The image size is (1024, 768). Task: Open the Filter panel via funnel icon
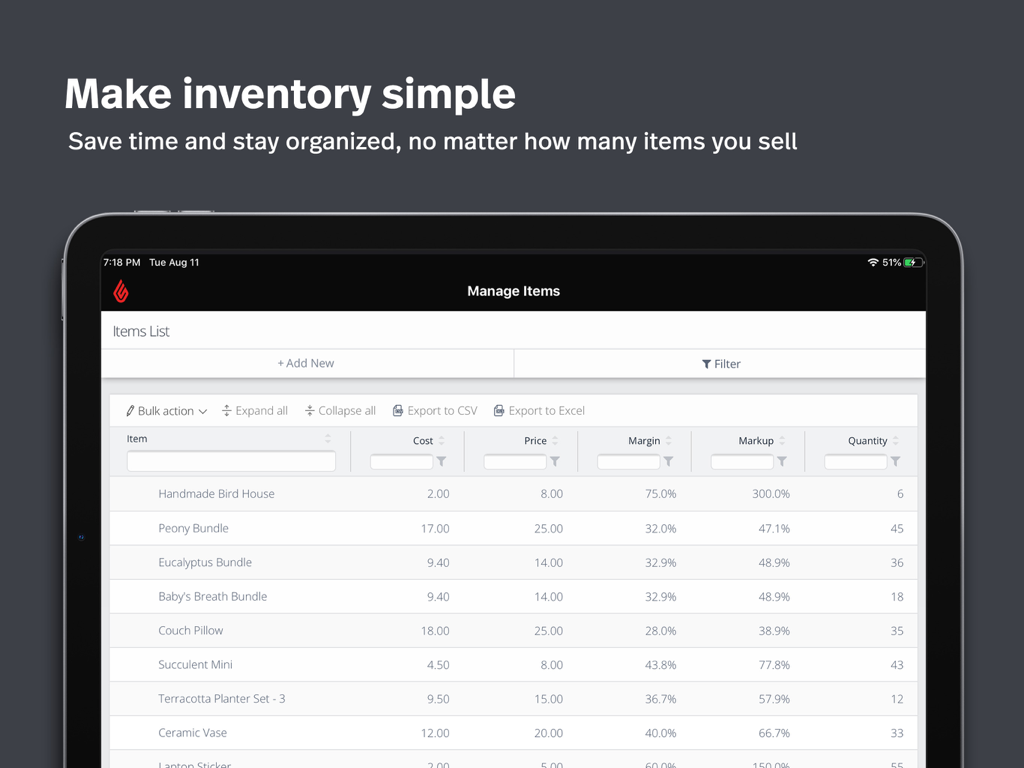(707, 363)
